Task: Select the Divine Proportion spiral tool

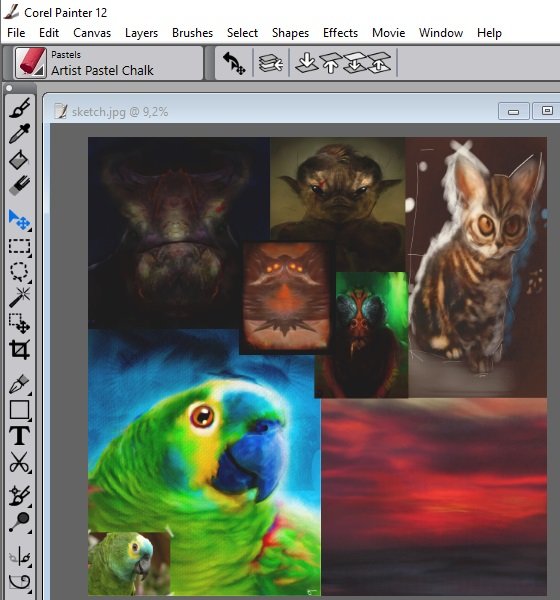Action: (x=20, y=582)
